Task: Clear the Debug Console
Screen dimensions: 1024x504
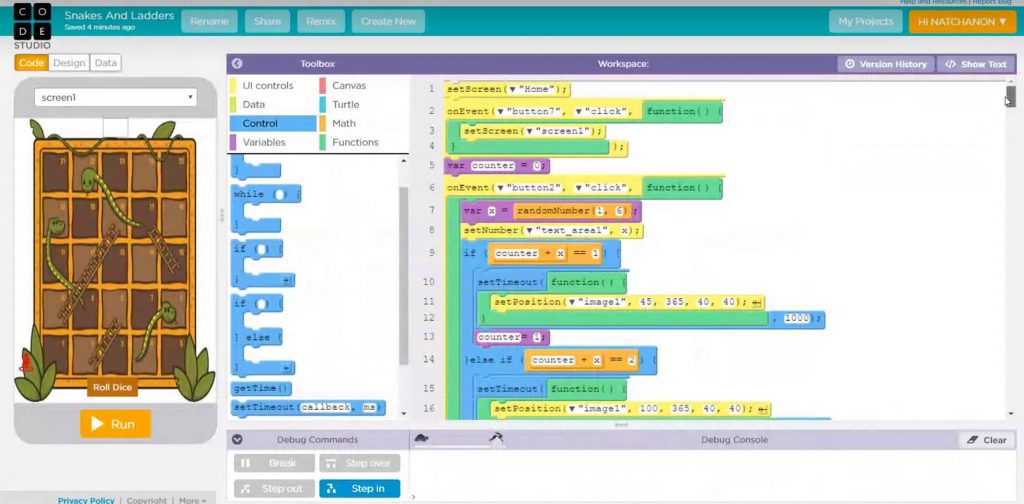Action: (987, 440)
